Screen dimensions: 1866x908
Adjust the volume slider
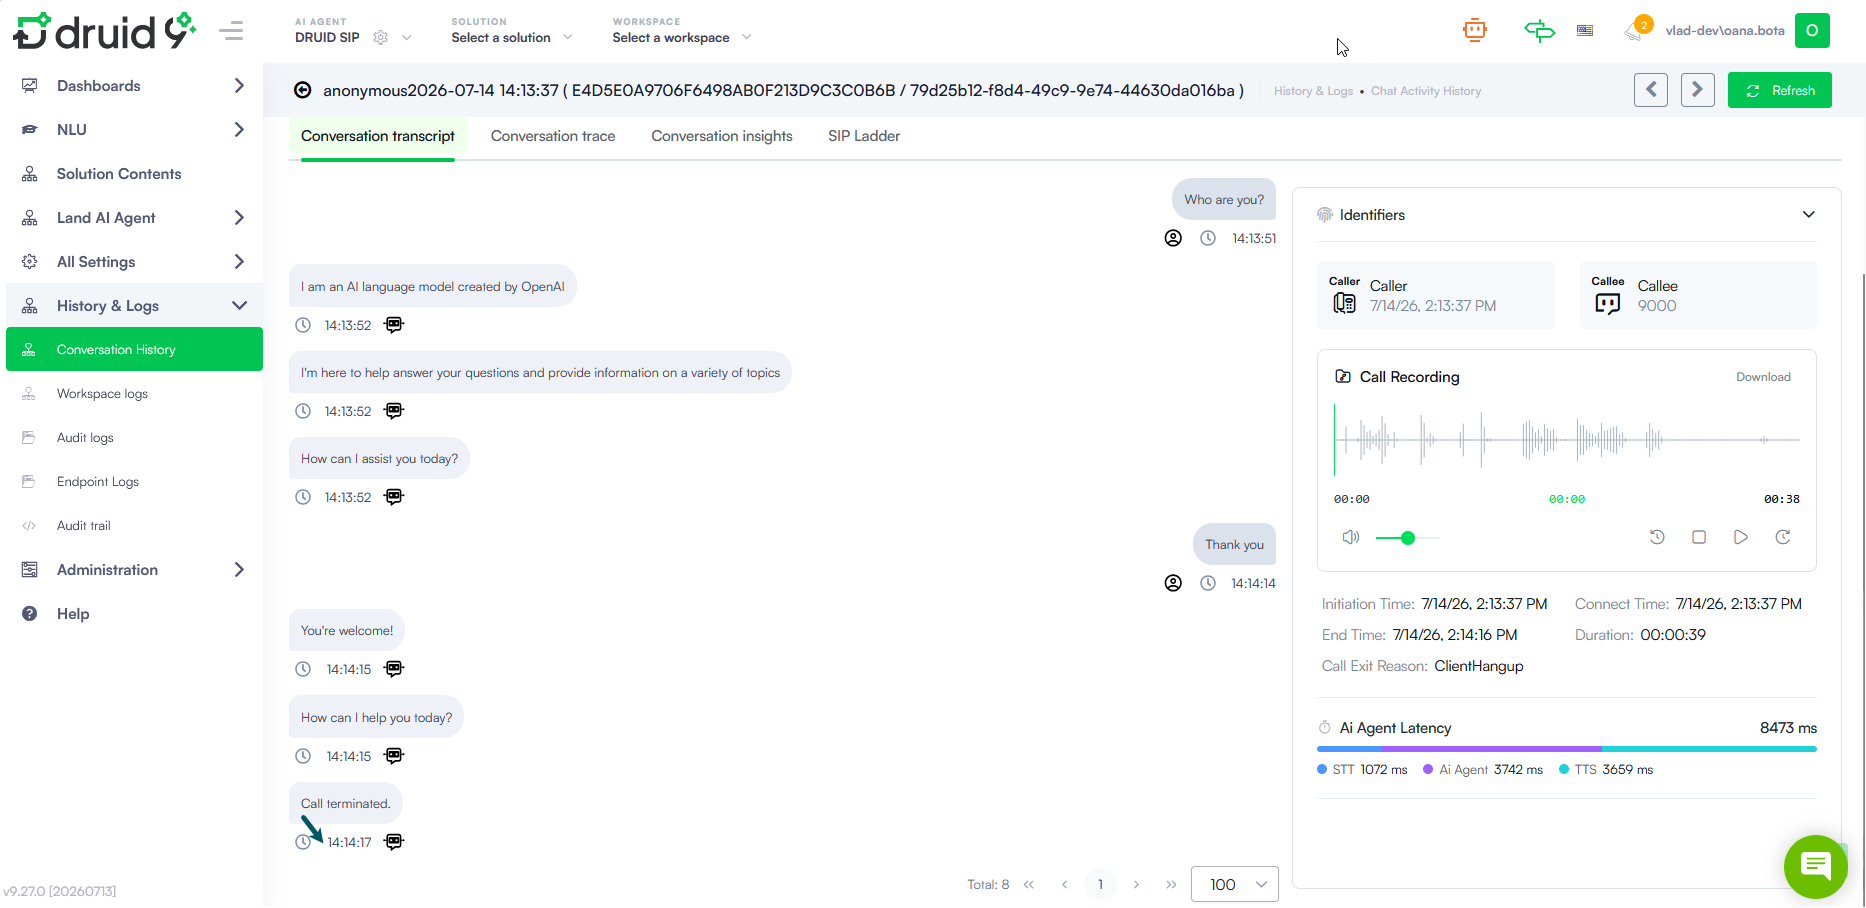(x=1408, y=538)
